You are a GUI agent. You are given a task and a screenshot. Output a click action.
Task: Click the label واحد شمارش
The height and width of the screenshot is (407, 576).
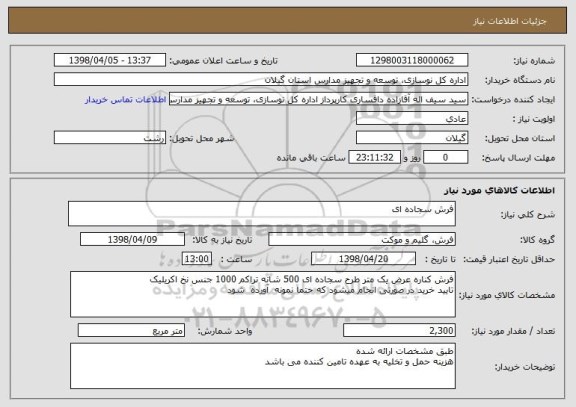click(x=225, y=331)
